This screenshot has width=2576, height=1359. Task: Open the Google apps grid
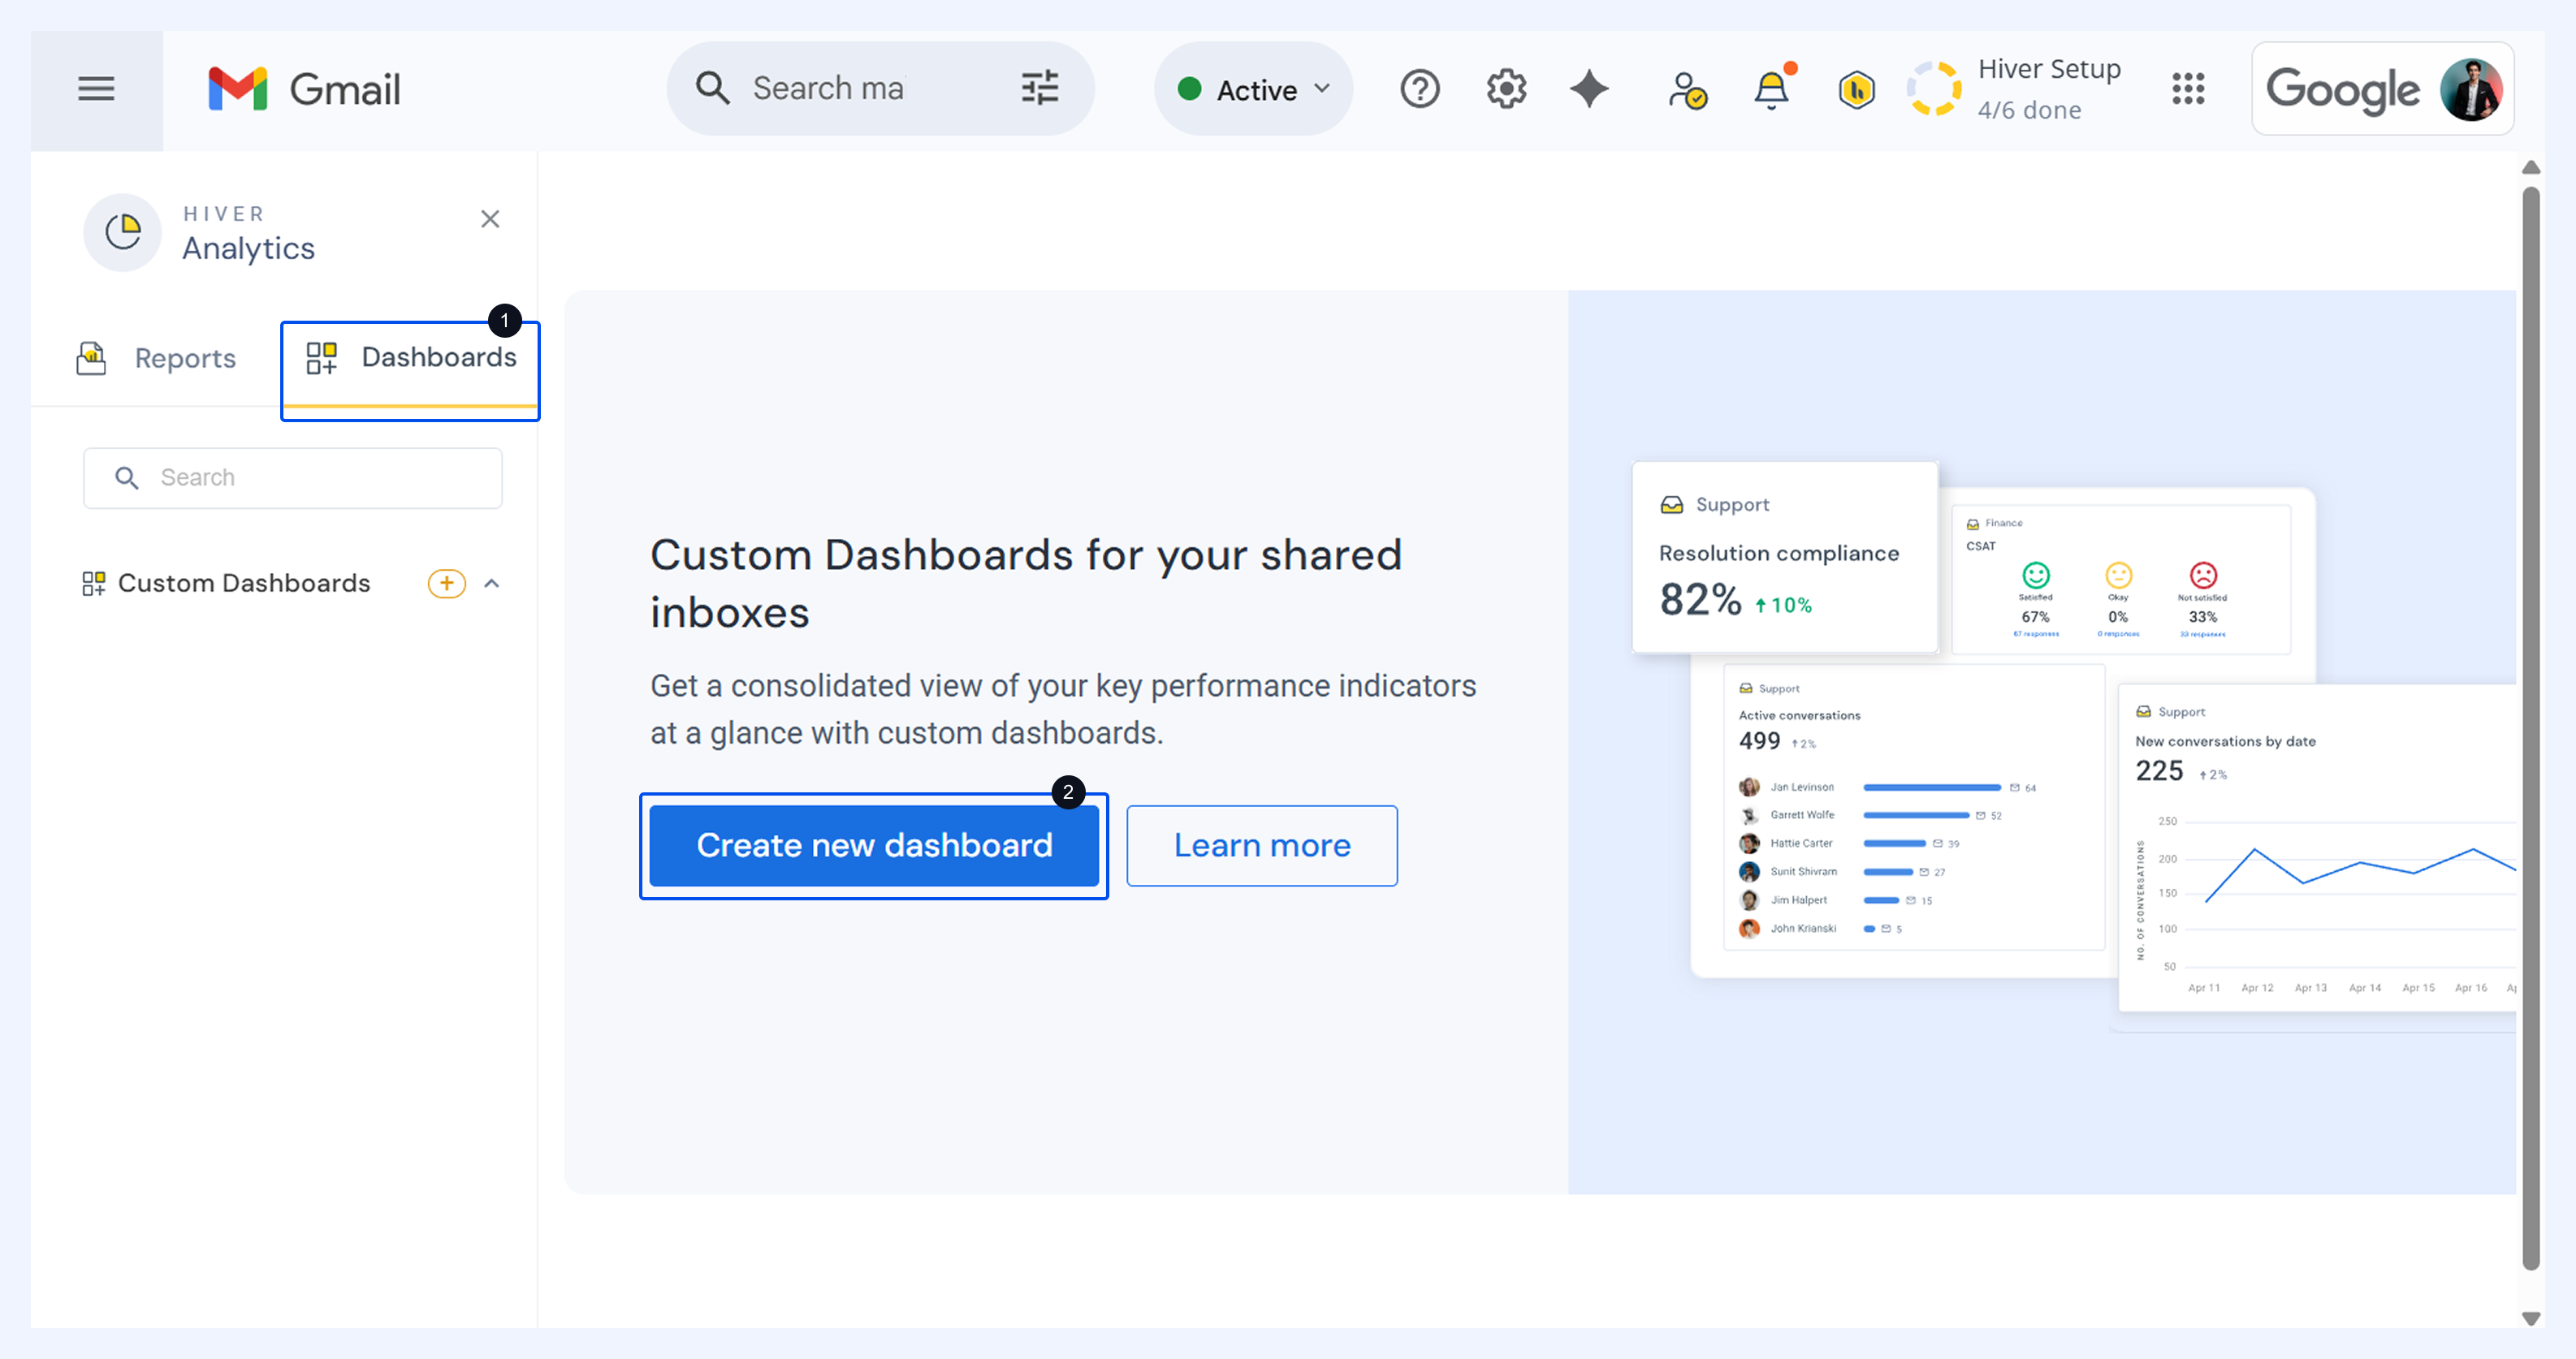pyautogui.click(x=2188, y=89)
